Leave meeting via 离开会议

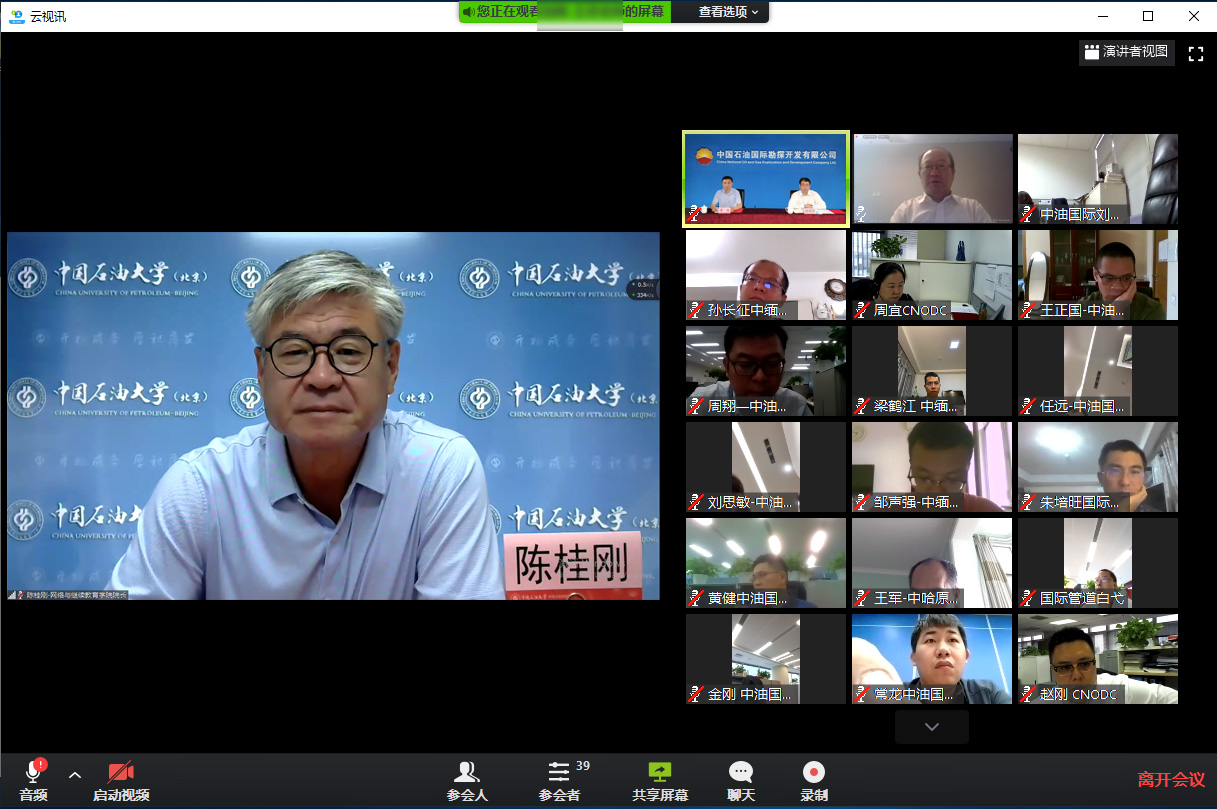pyautogui.click(x=1171, y=779)
